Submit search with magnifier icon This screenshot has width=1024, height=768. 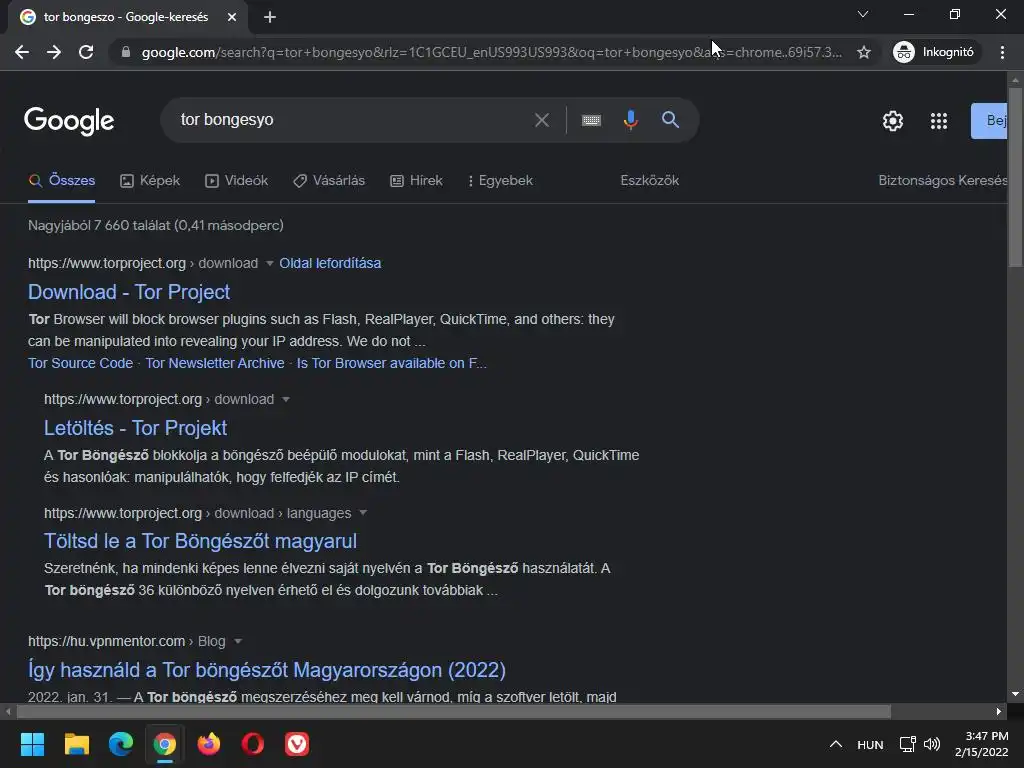pyautogui.click(x=670, y=120)
